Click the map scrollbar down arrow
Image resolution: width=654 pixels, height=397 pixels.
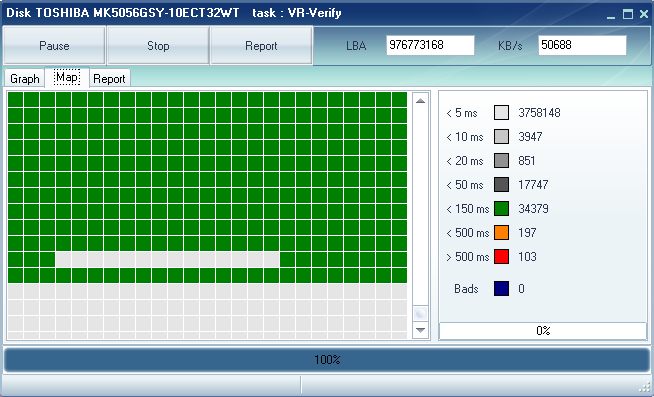(420, 330)
